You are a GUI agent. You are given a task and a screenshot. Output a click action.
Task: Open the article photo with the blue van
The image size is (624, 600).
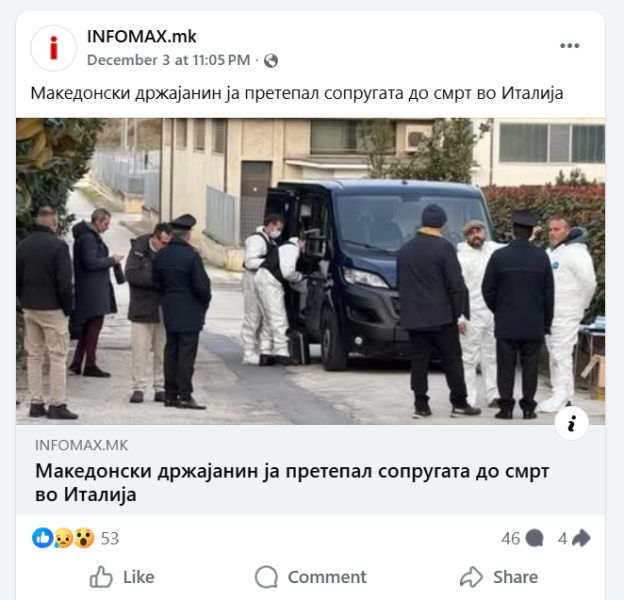click(310, 271)
